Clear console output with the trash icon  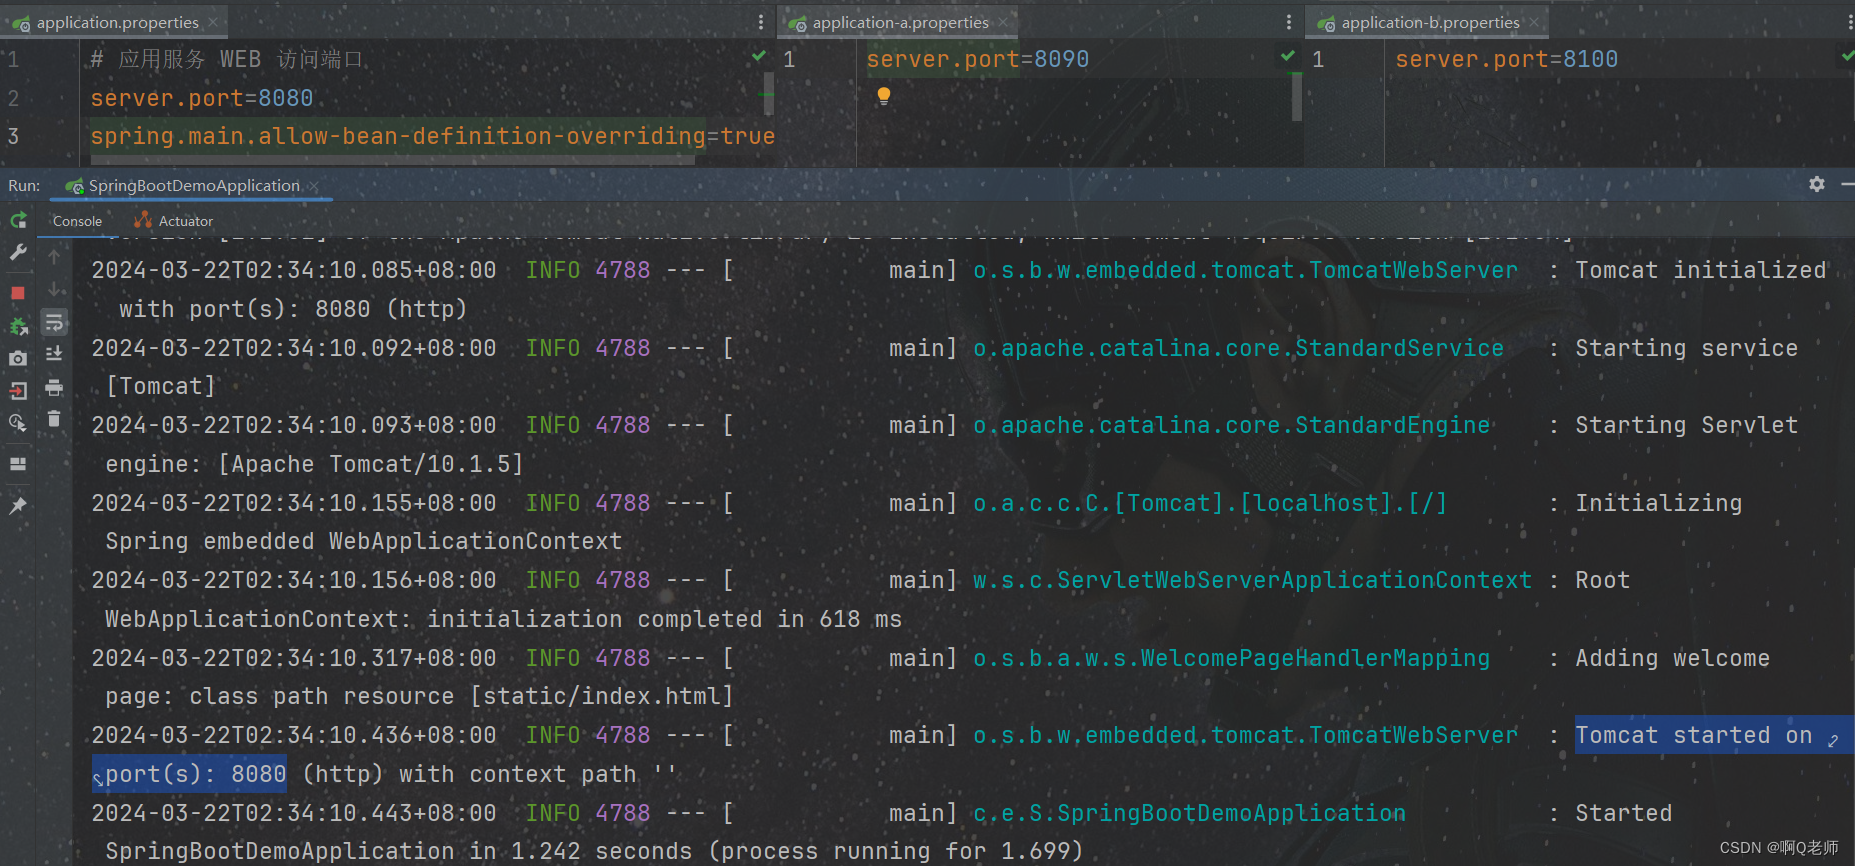[x=54, y=419]
